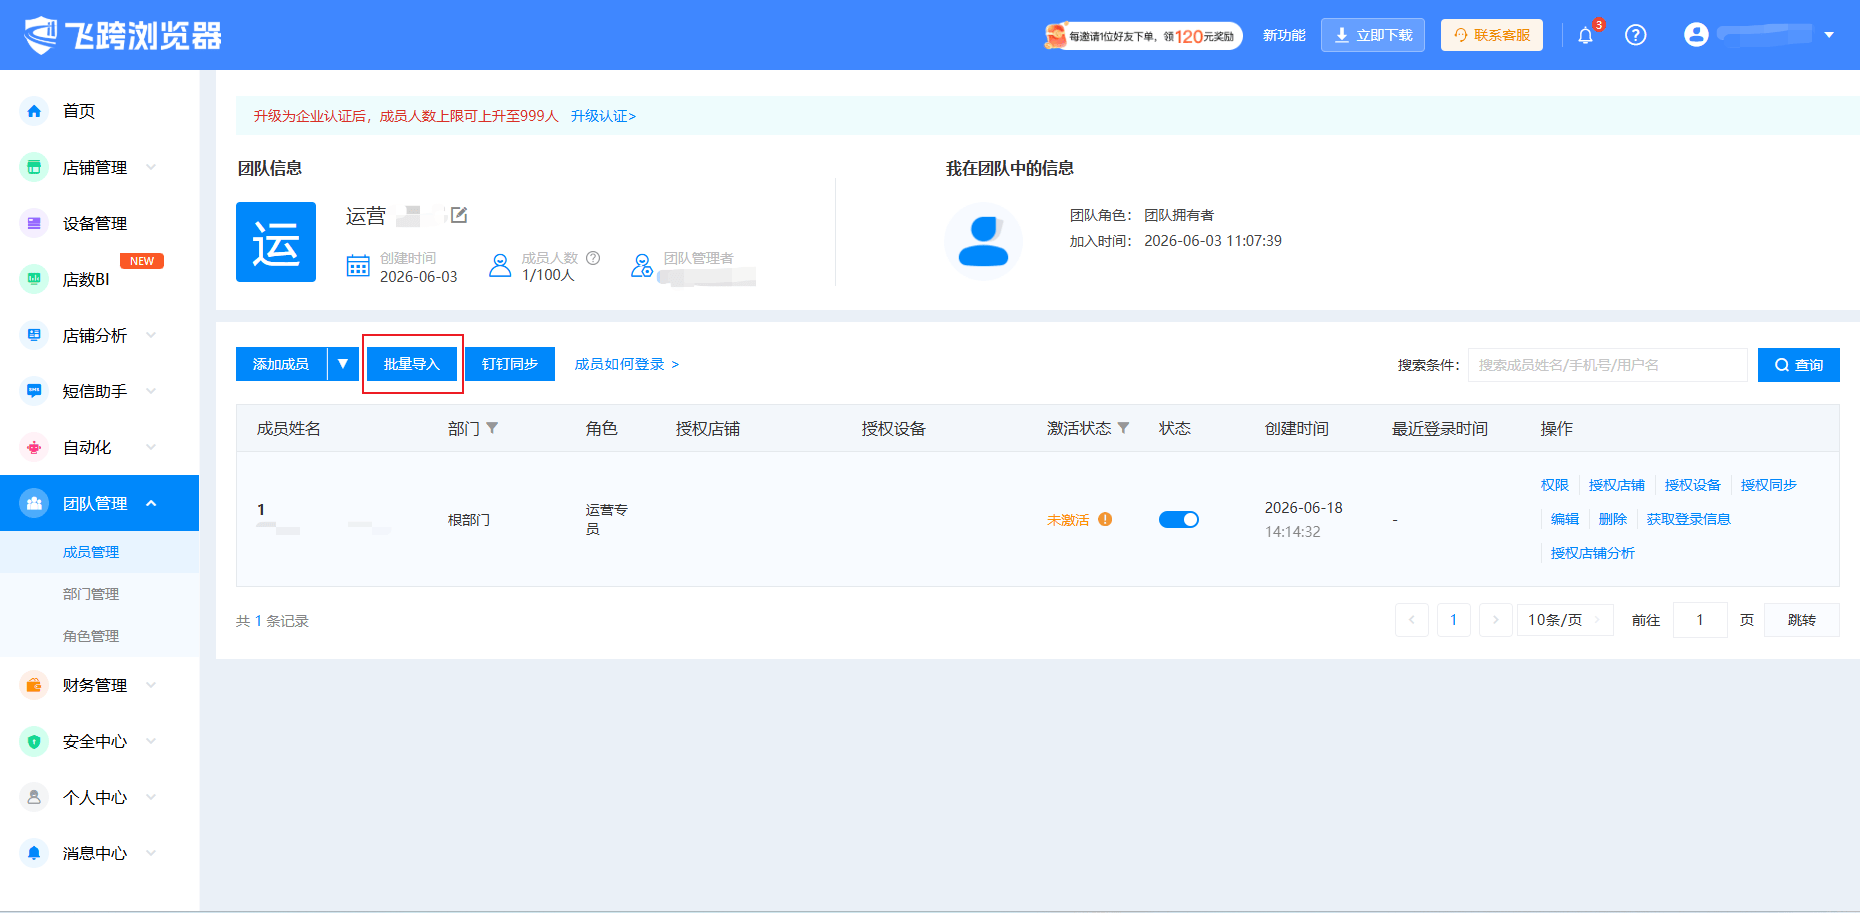The height and width of the screenshot is (913, 1860).
Task: Open the notification bell icon
Action: [x=1585, y=36]
